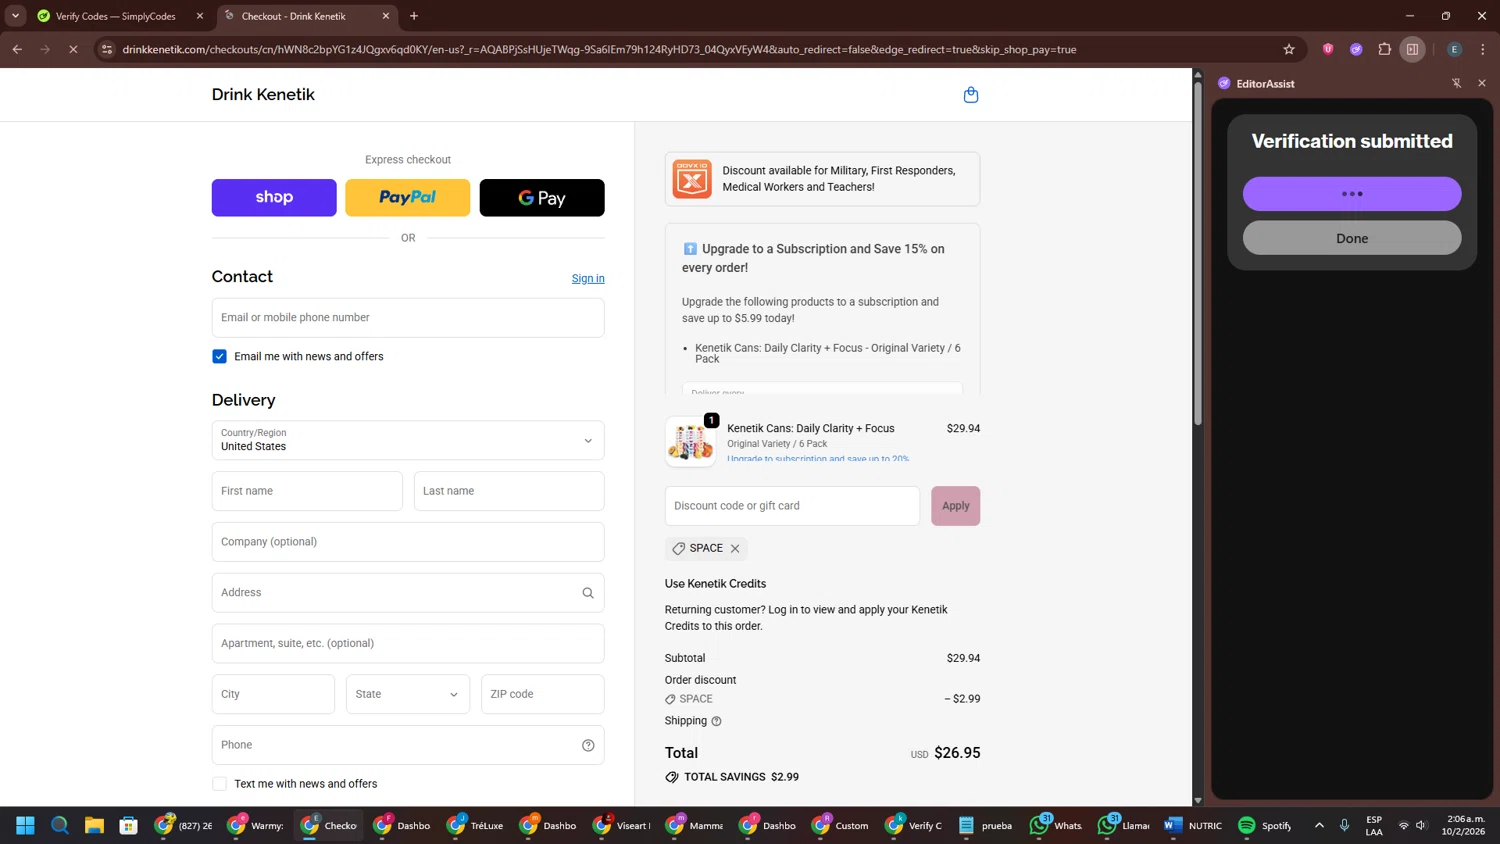
Task: Remove the SPACE discount code
Action: click(735, 548)
